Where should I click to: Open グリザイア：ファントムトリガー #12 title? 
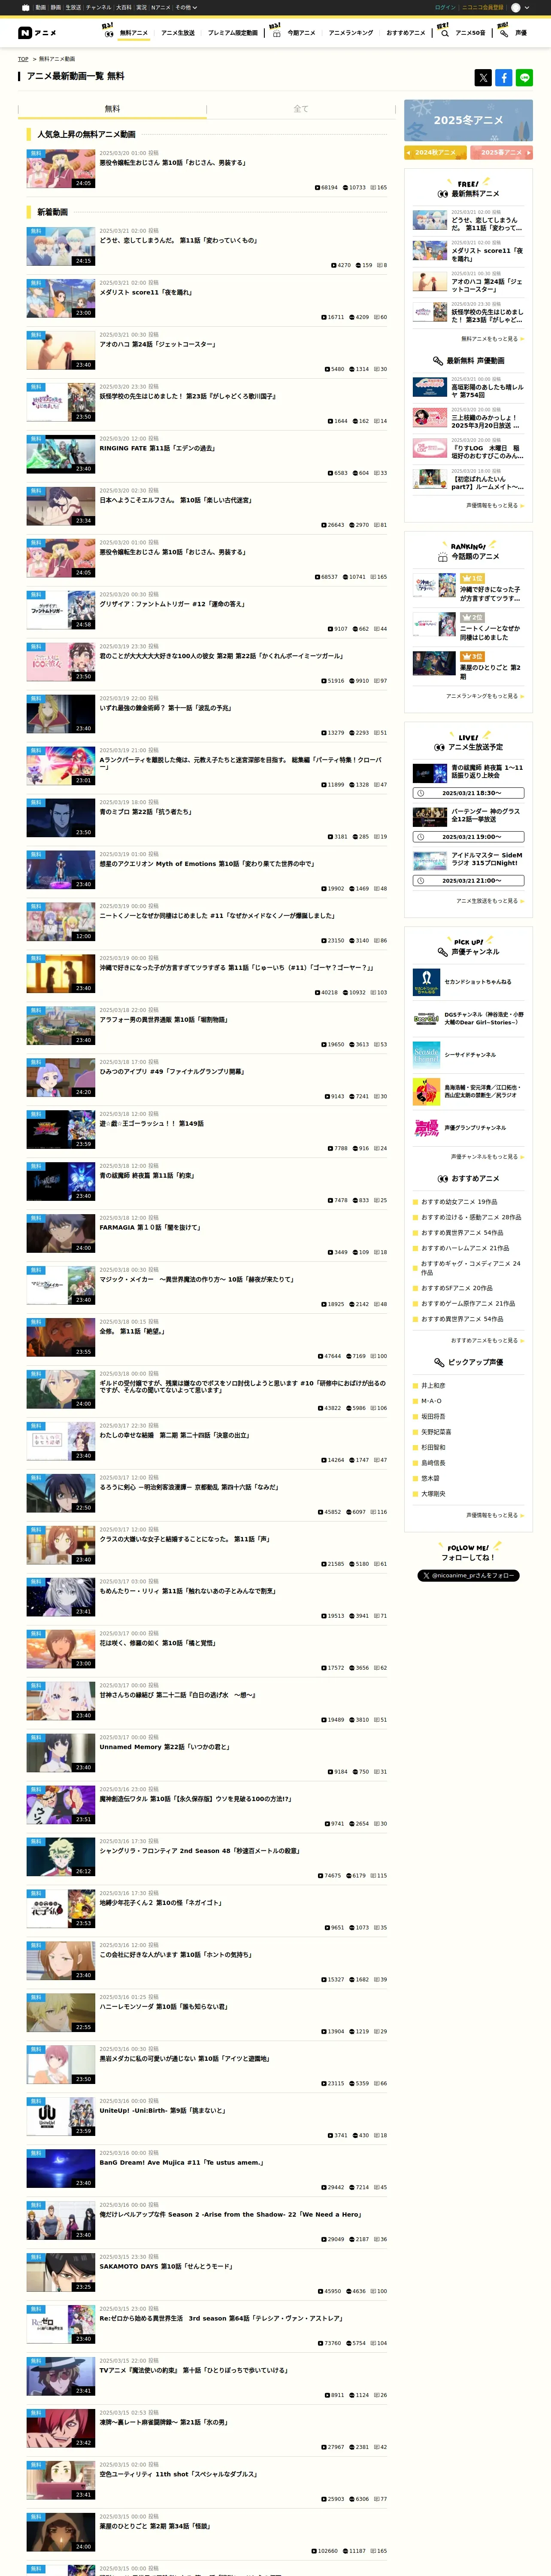(172, 604)
